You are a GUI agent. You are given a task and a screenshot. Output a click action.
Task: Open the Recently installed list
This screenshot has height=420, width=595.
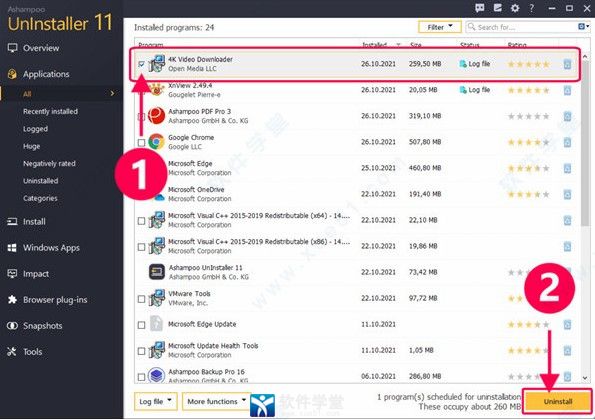pyautogui.click(x=50, y=112)
